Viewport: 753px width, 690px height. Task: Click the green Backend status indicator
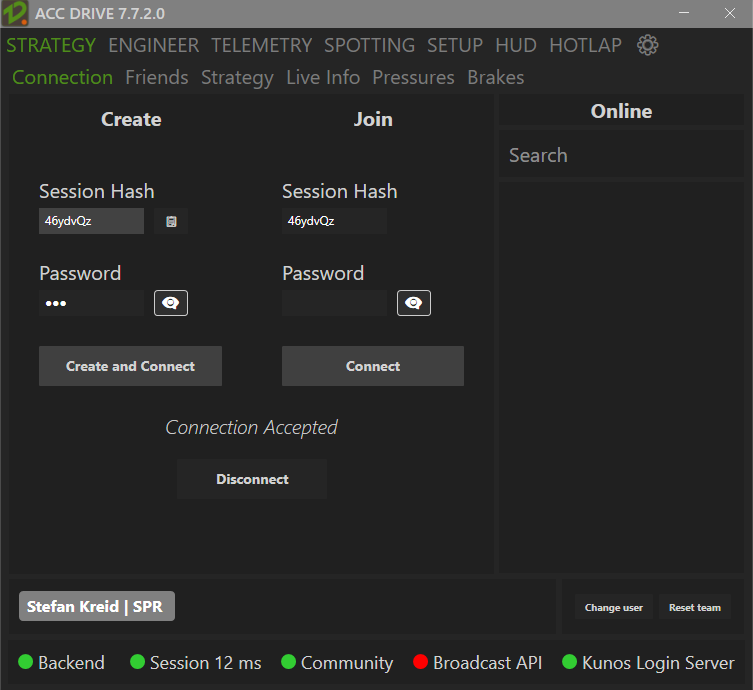click(x=25, y=662)
